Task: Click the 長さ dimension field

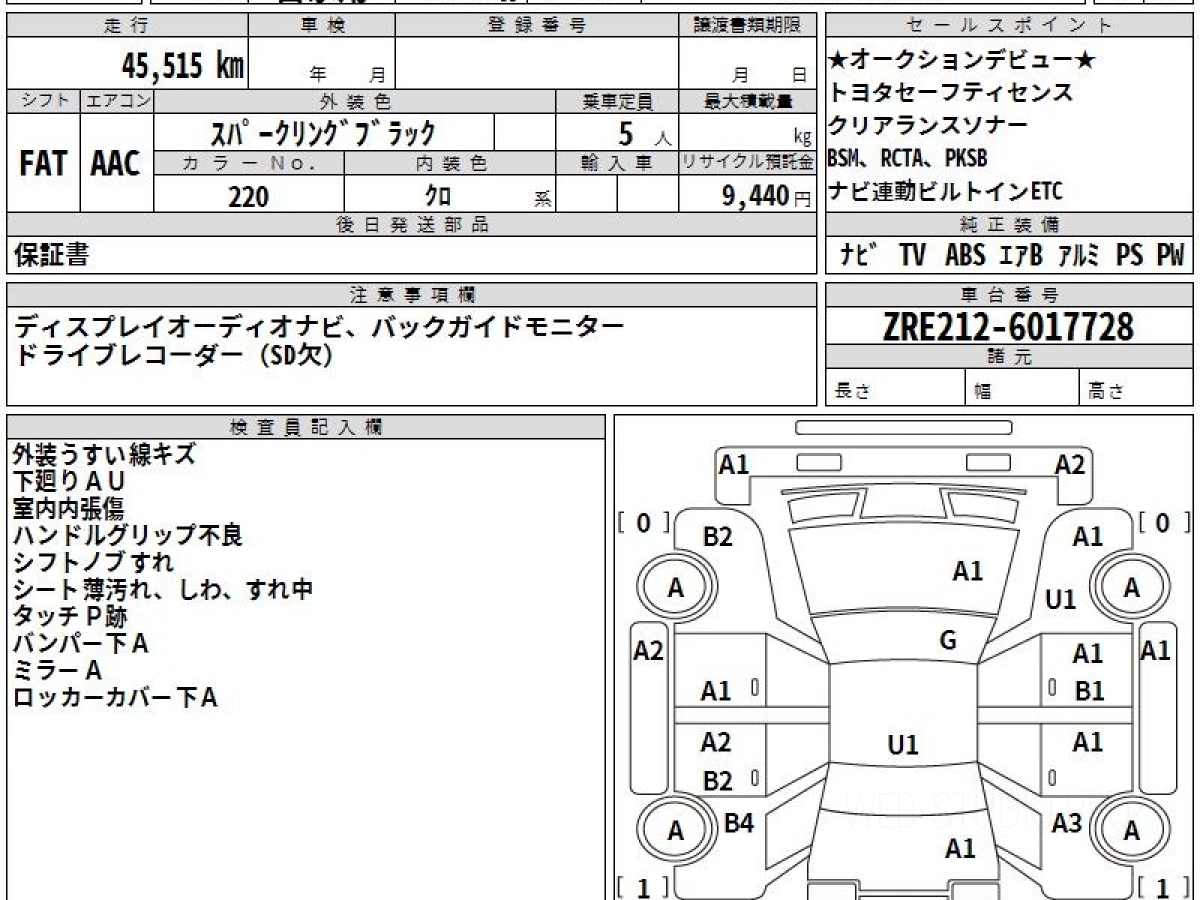Action: click(x=896, y=388)
